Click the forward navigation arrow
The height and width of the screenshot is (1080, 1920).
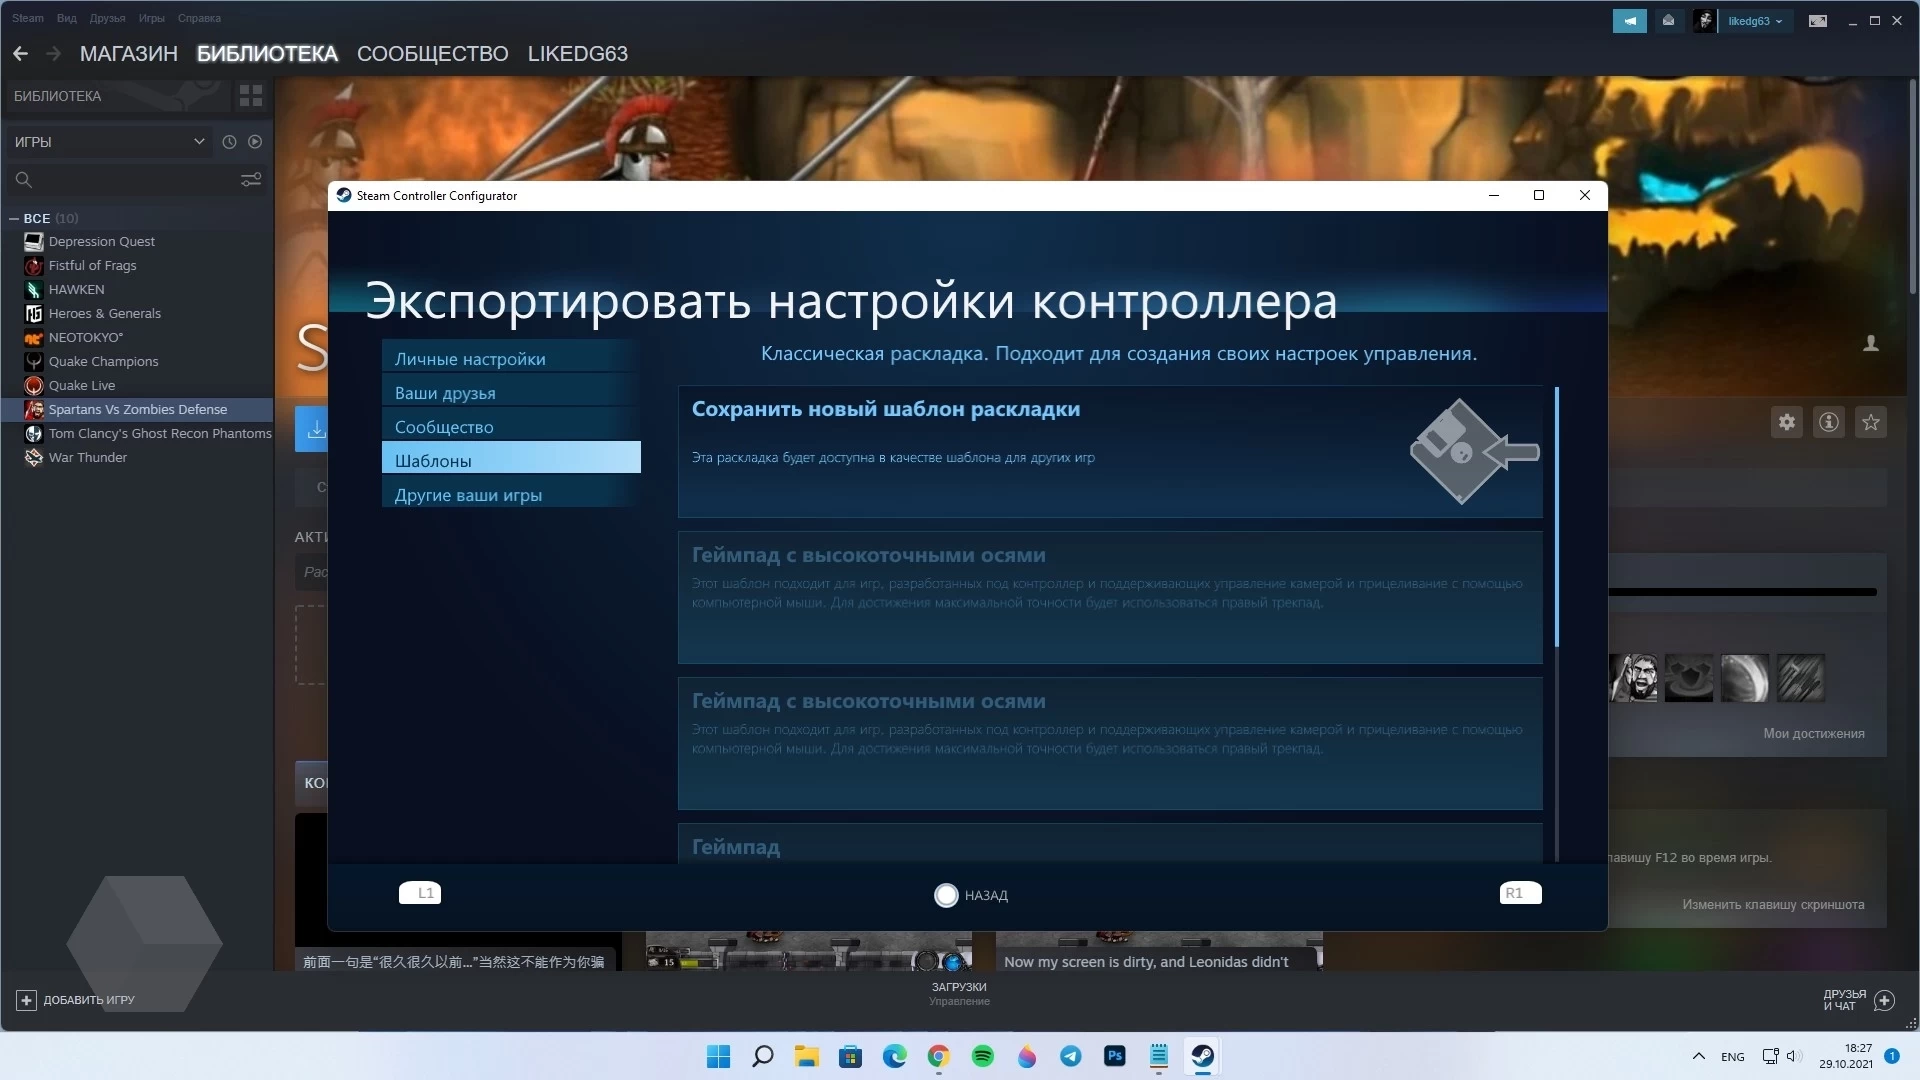(54, 54)
